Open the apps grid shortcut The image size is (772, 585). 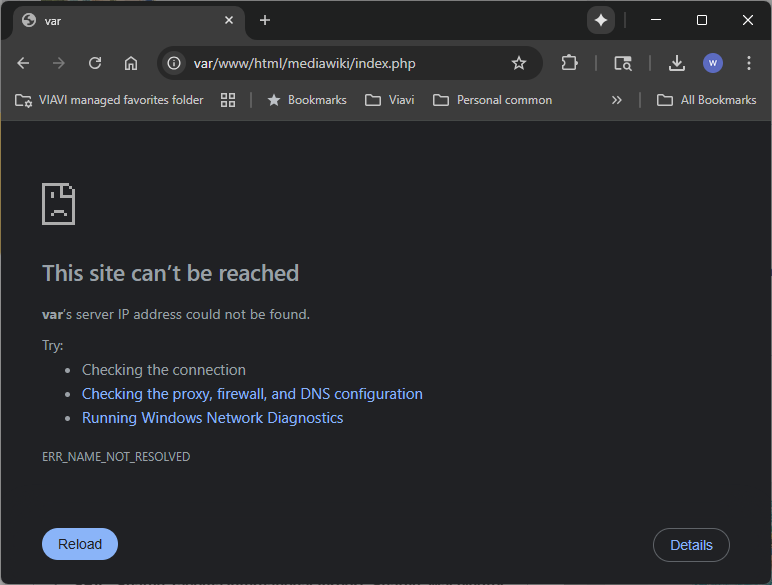228,100
